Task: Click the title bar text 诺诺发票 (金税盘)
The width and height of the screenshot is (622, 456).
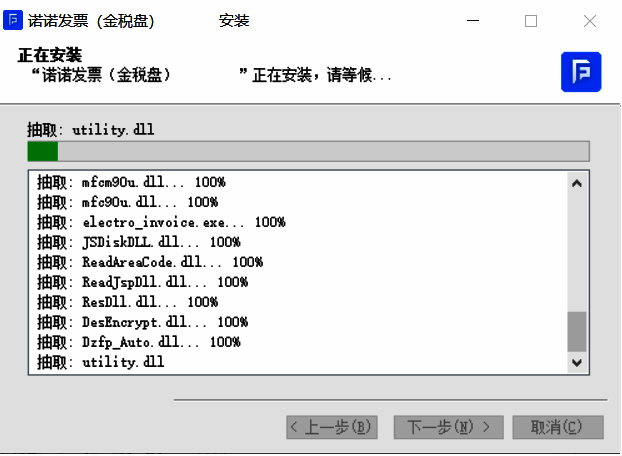Action: (91, 21)
